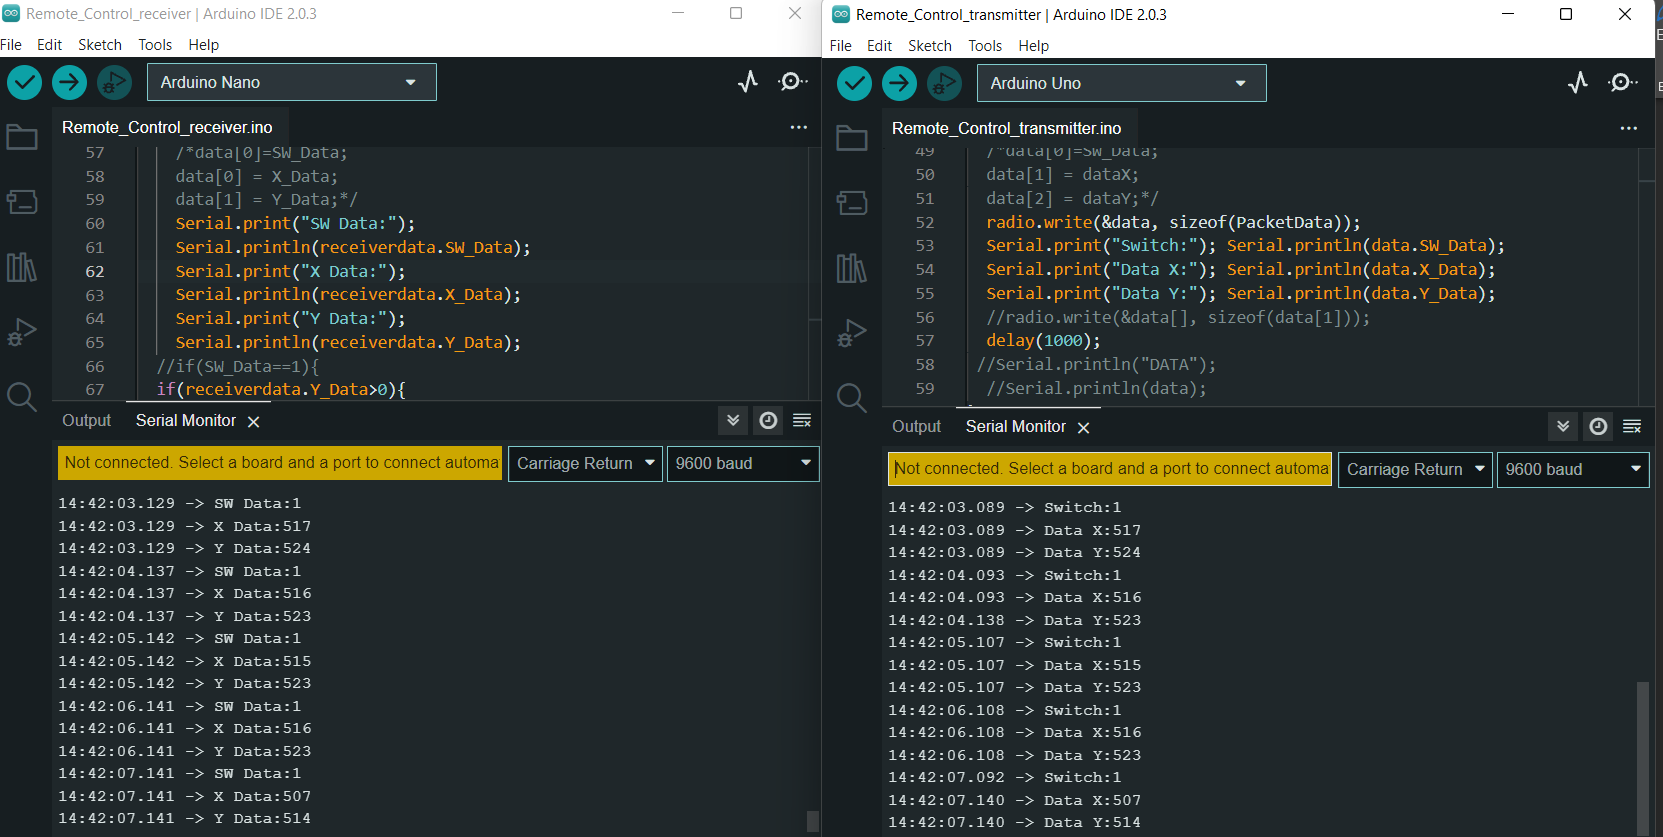Open Help menu in transmitter window
Viewport: 1663px width, 837px height.
(x=1034, y=46)
